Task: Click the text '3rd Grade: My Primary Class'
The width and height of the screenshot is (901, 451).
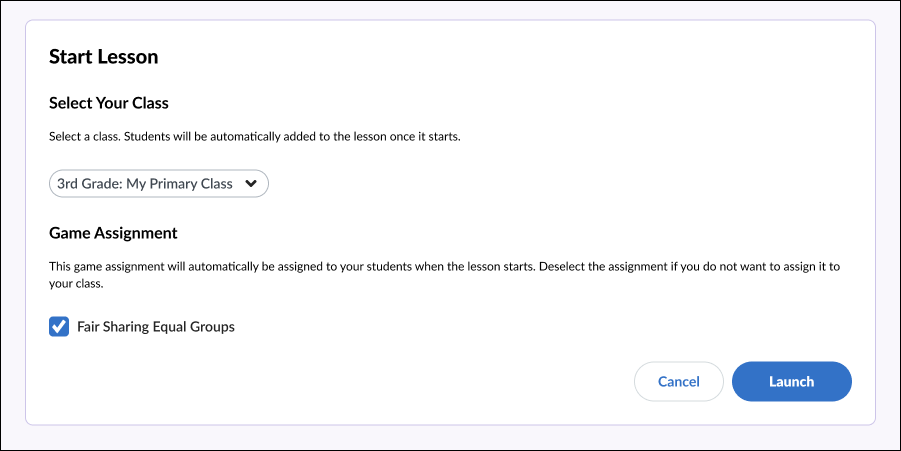Action: click(144, 184)
